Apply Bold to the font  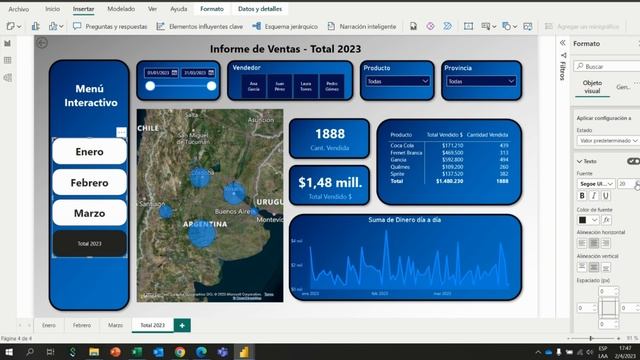tap(582, 196)
